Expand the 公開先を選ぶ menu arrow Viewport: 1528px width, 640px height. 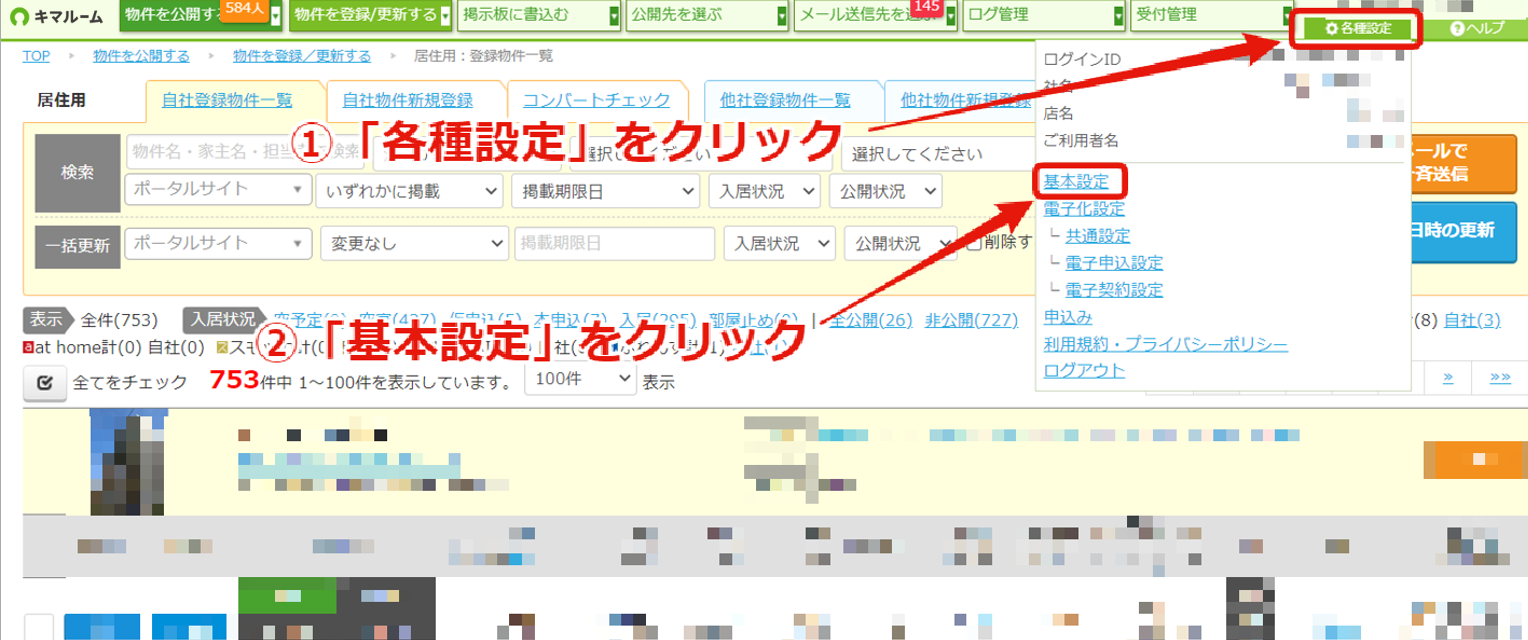point(781,16)
